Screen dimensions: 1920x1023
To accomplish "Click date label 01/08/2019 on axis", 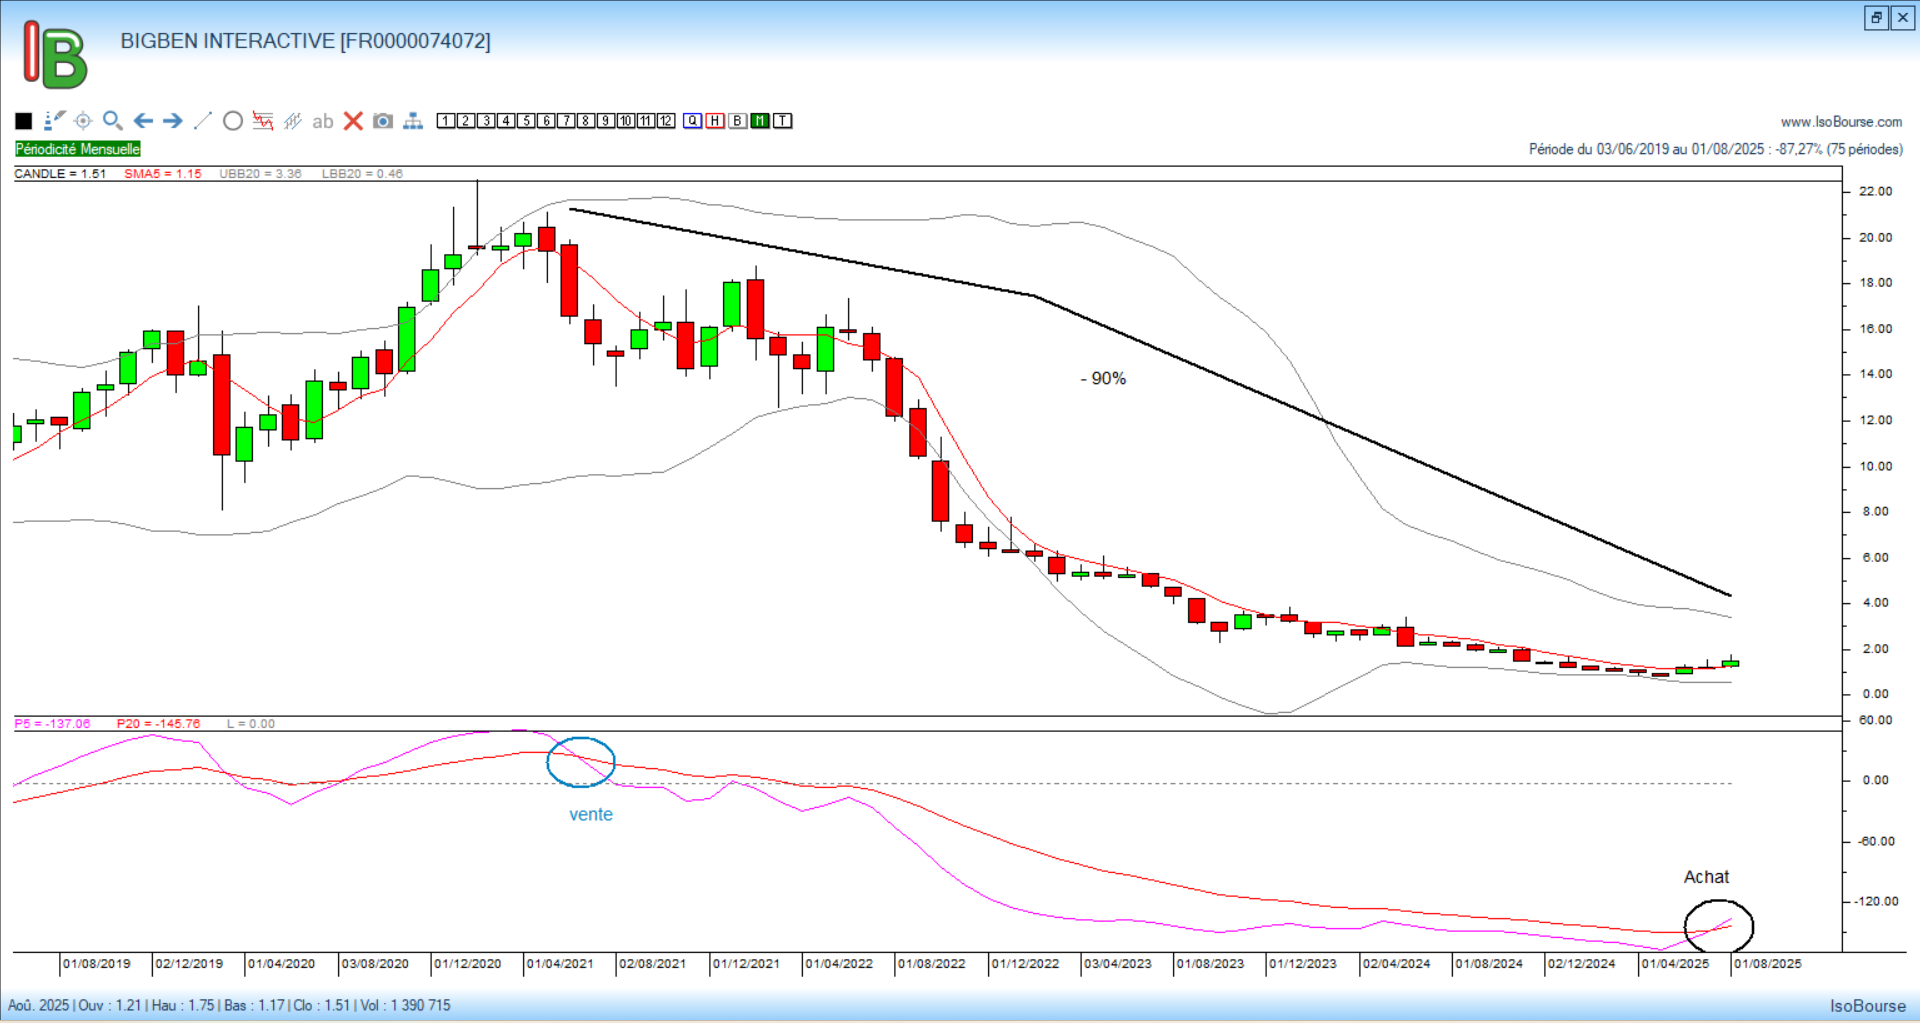I will (97, 964).
